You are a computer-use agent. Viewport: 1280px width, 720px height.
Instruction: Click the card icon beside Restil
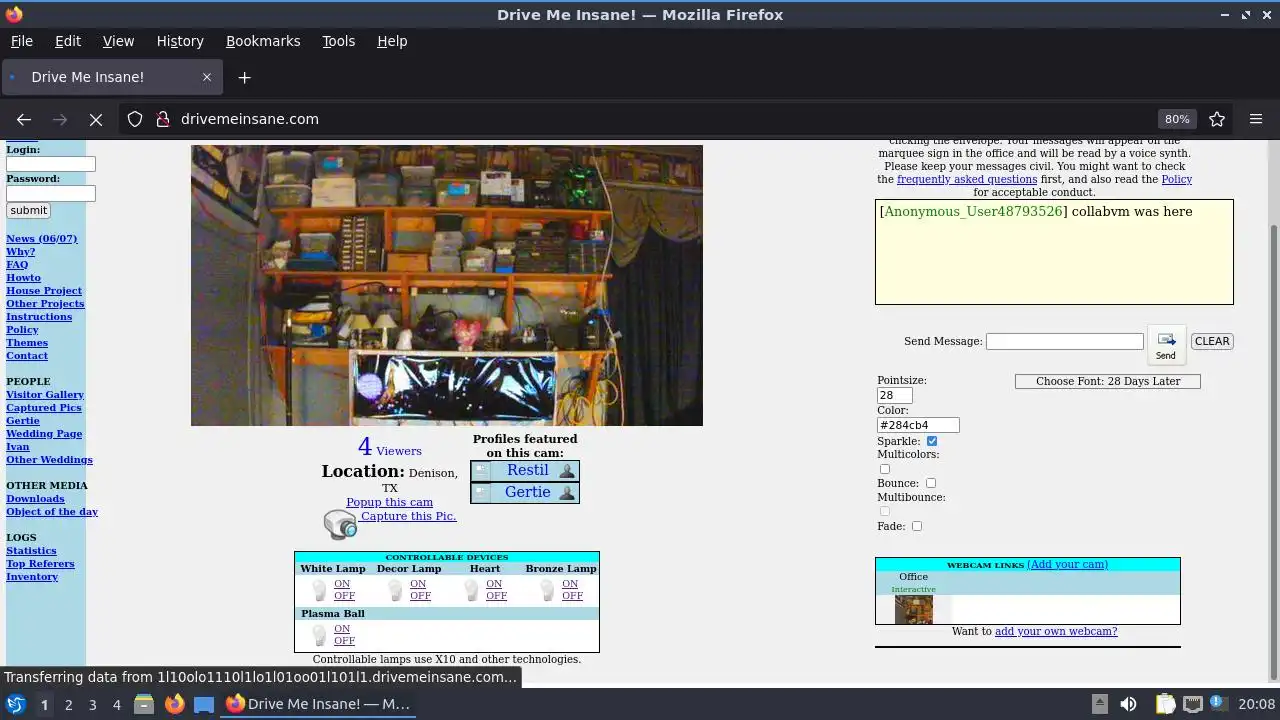click(x=481, y=471)
